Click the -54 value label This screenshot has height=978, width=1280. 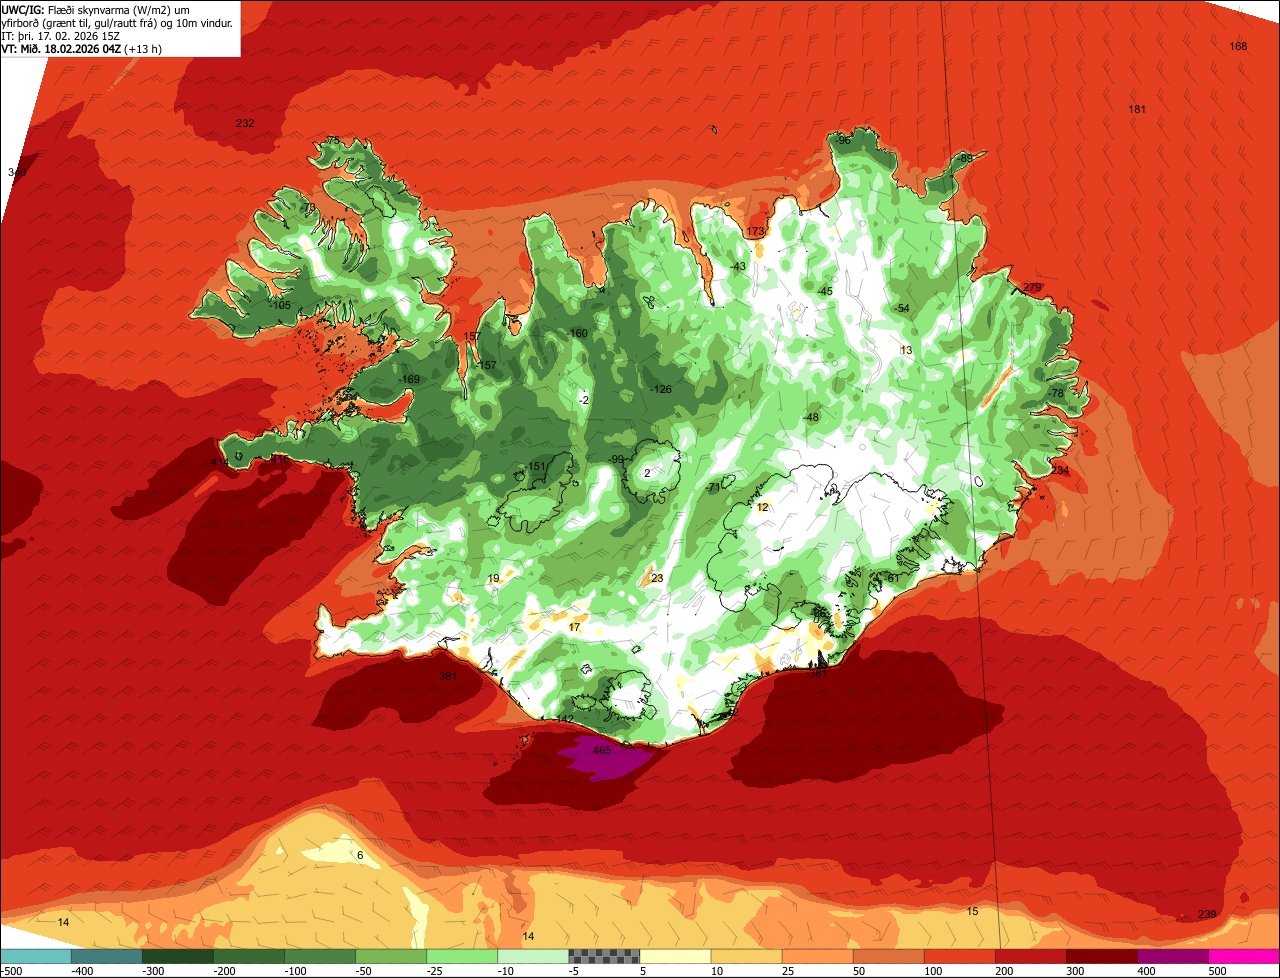pos(902,308)
